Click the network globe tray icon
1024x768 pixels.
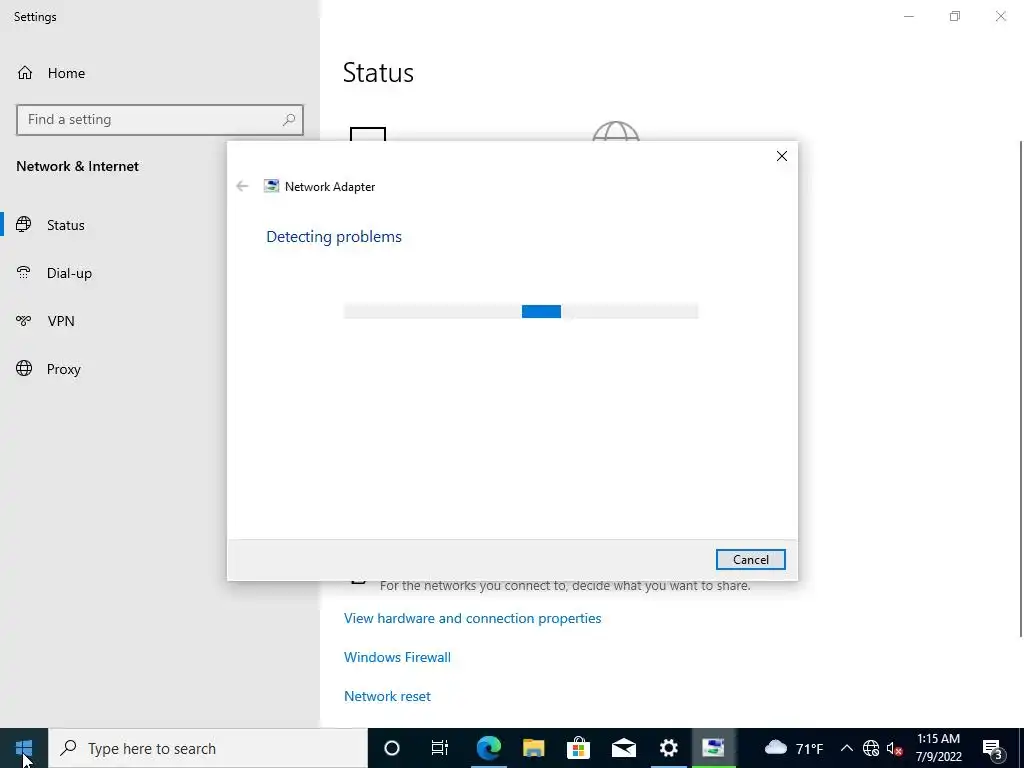click(x=871, y=748)
